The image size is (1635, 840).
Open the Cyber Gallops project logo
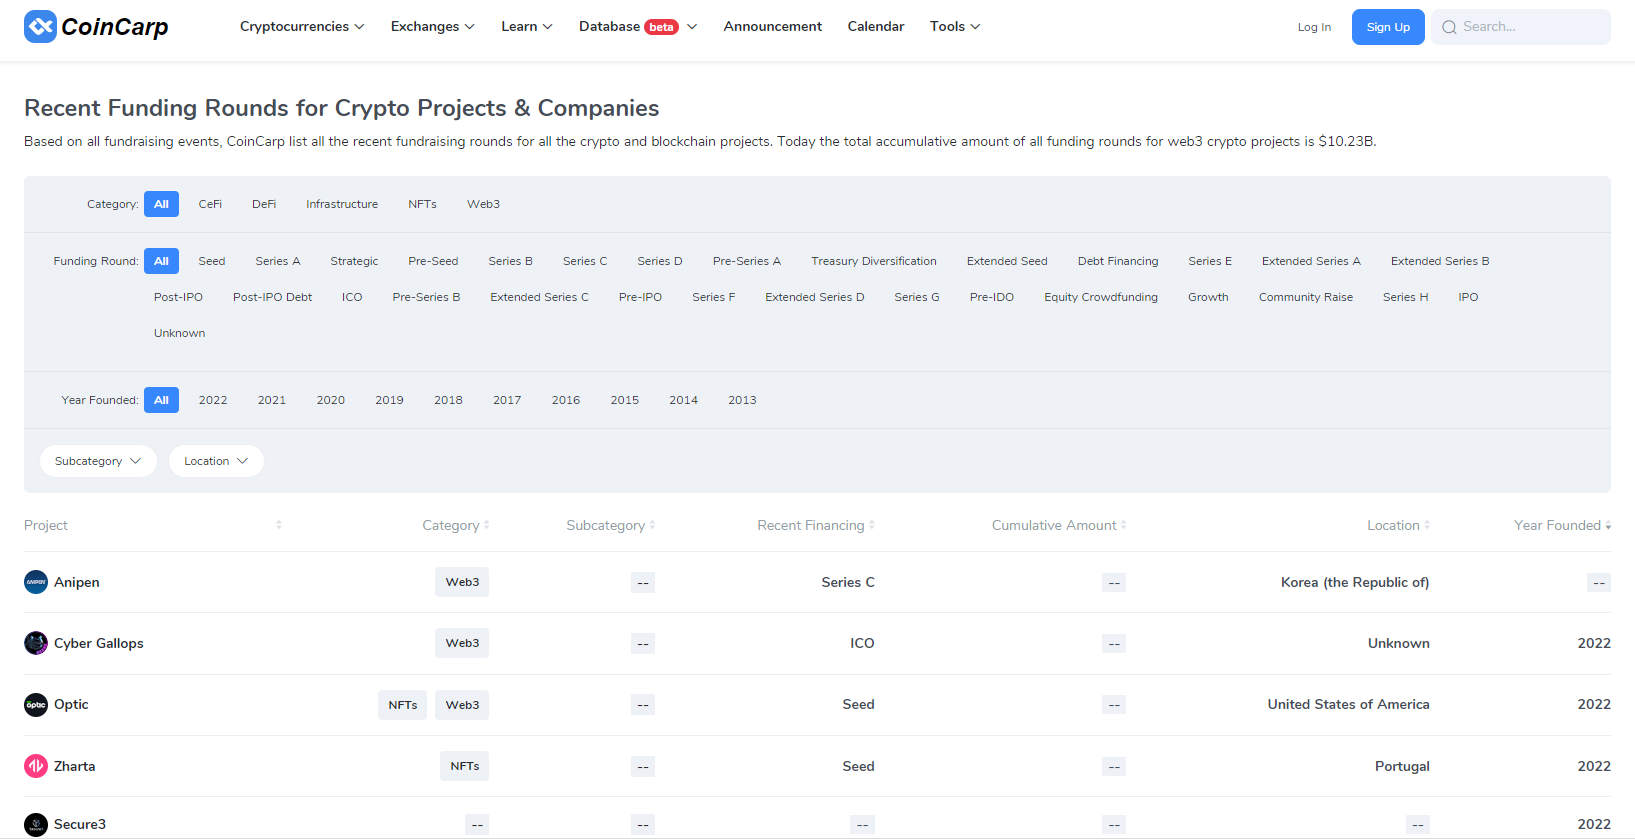36,643
